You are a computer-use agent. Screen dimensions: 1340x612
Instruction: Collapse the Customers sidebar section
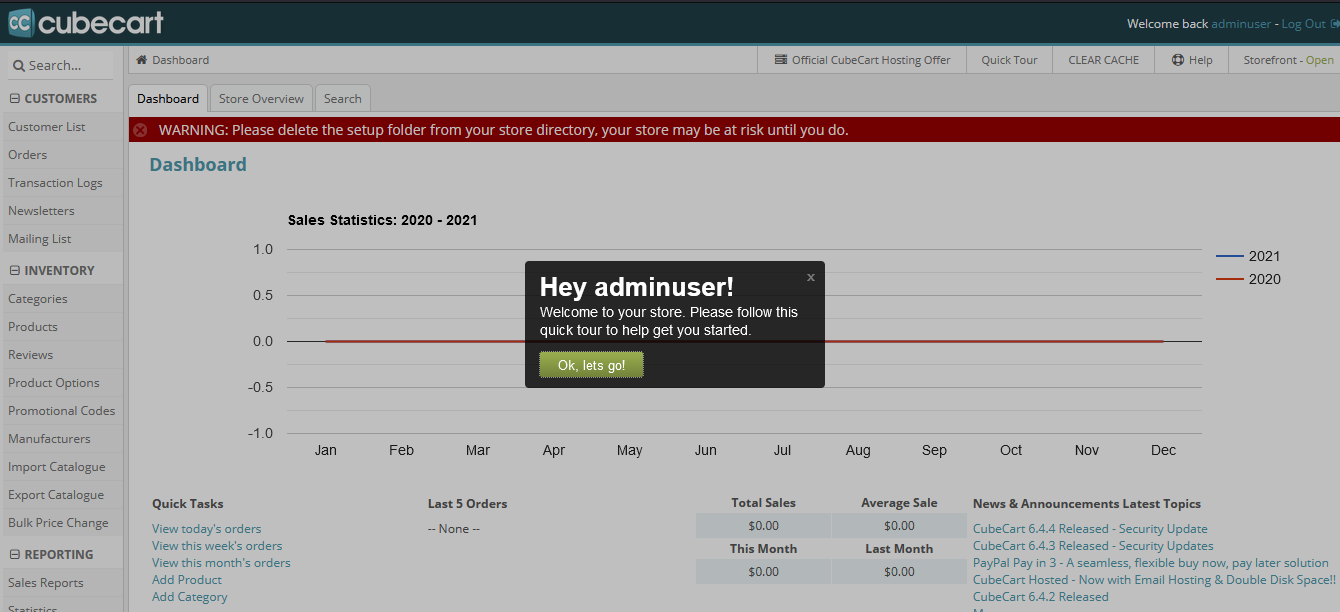point(15,99)
